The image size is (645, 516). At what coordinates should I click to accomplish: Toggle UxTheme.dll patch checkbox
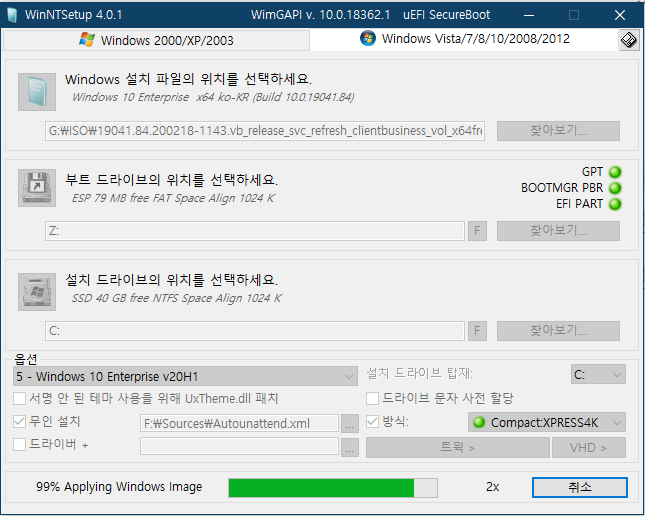(19, 399)
